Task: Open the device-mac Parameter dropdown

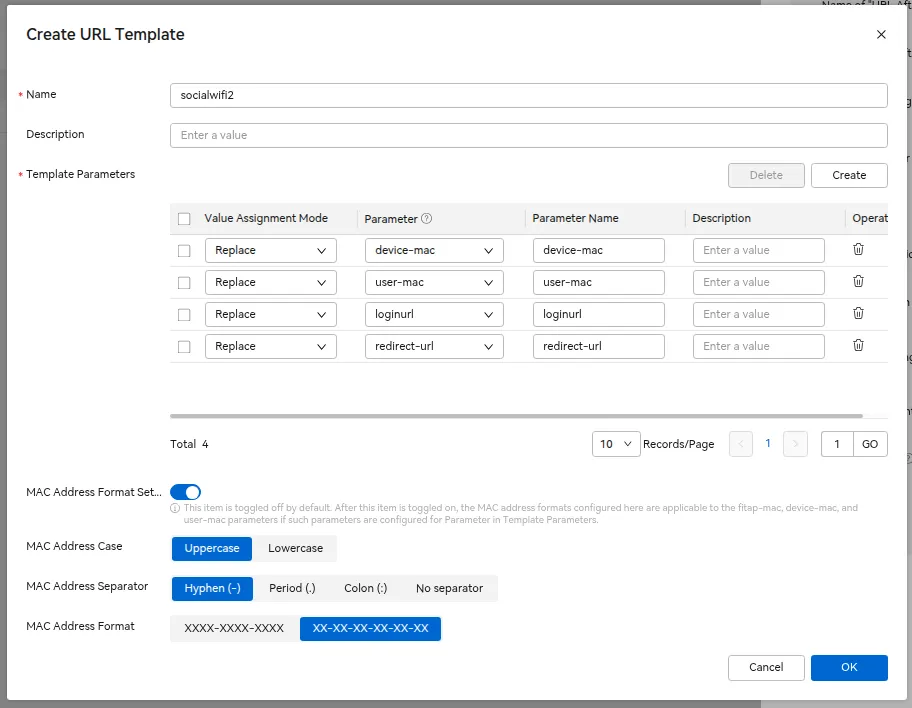Action: coord(433,250)
